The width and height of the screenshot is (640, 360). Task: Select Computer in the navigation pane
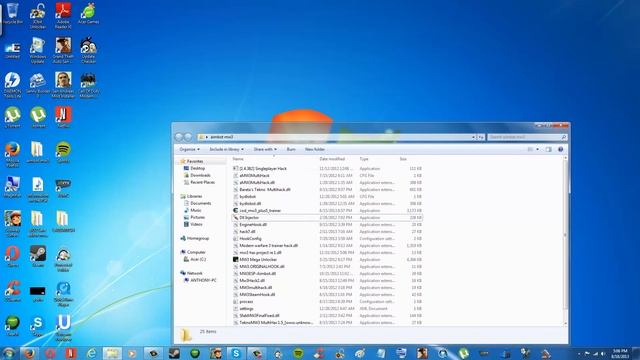pyautogui.click(x=196, y=252)
